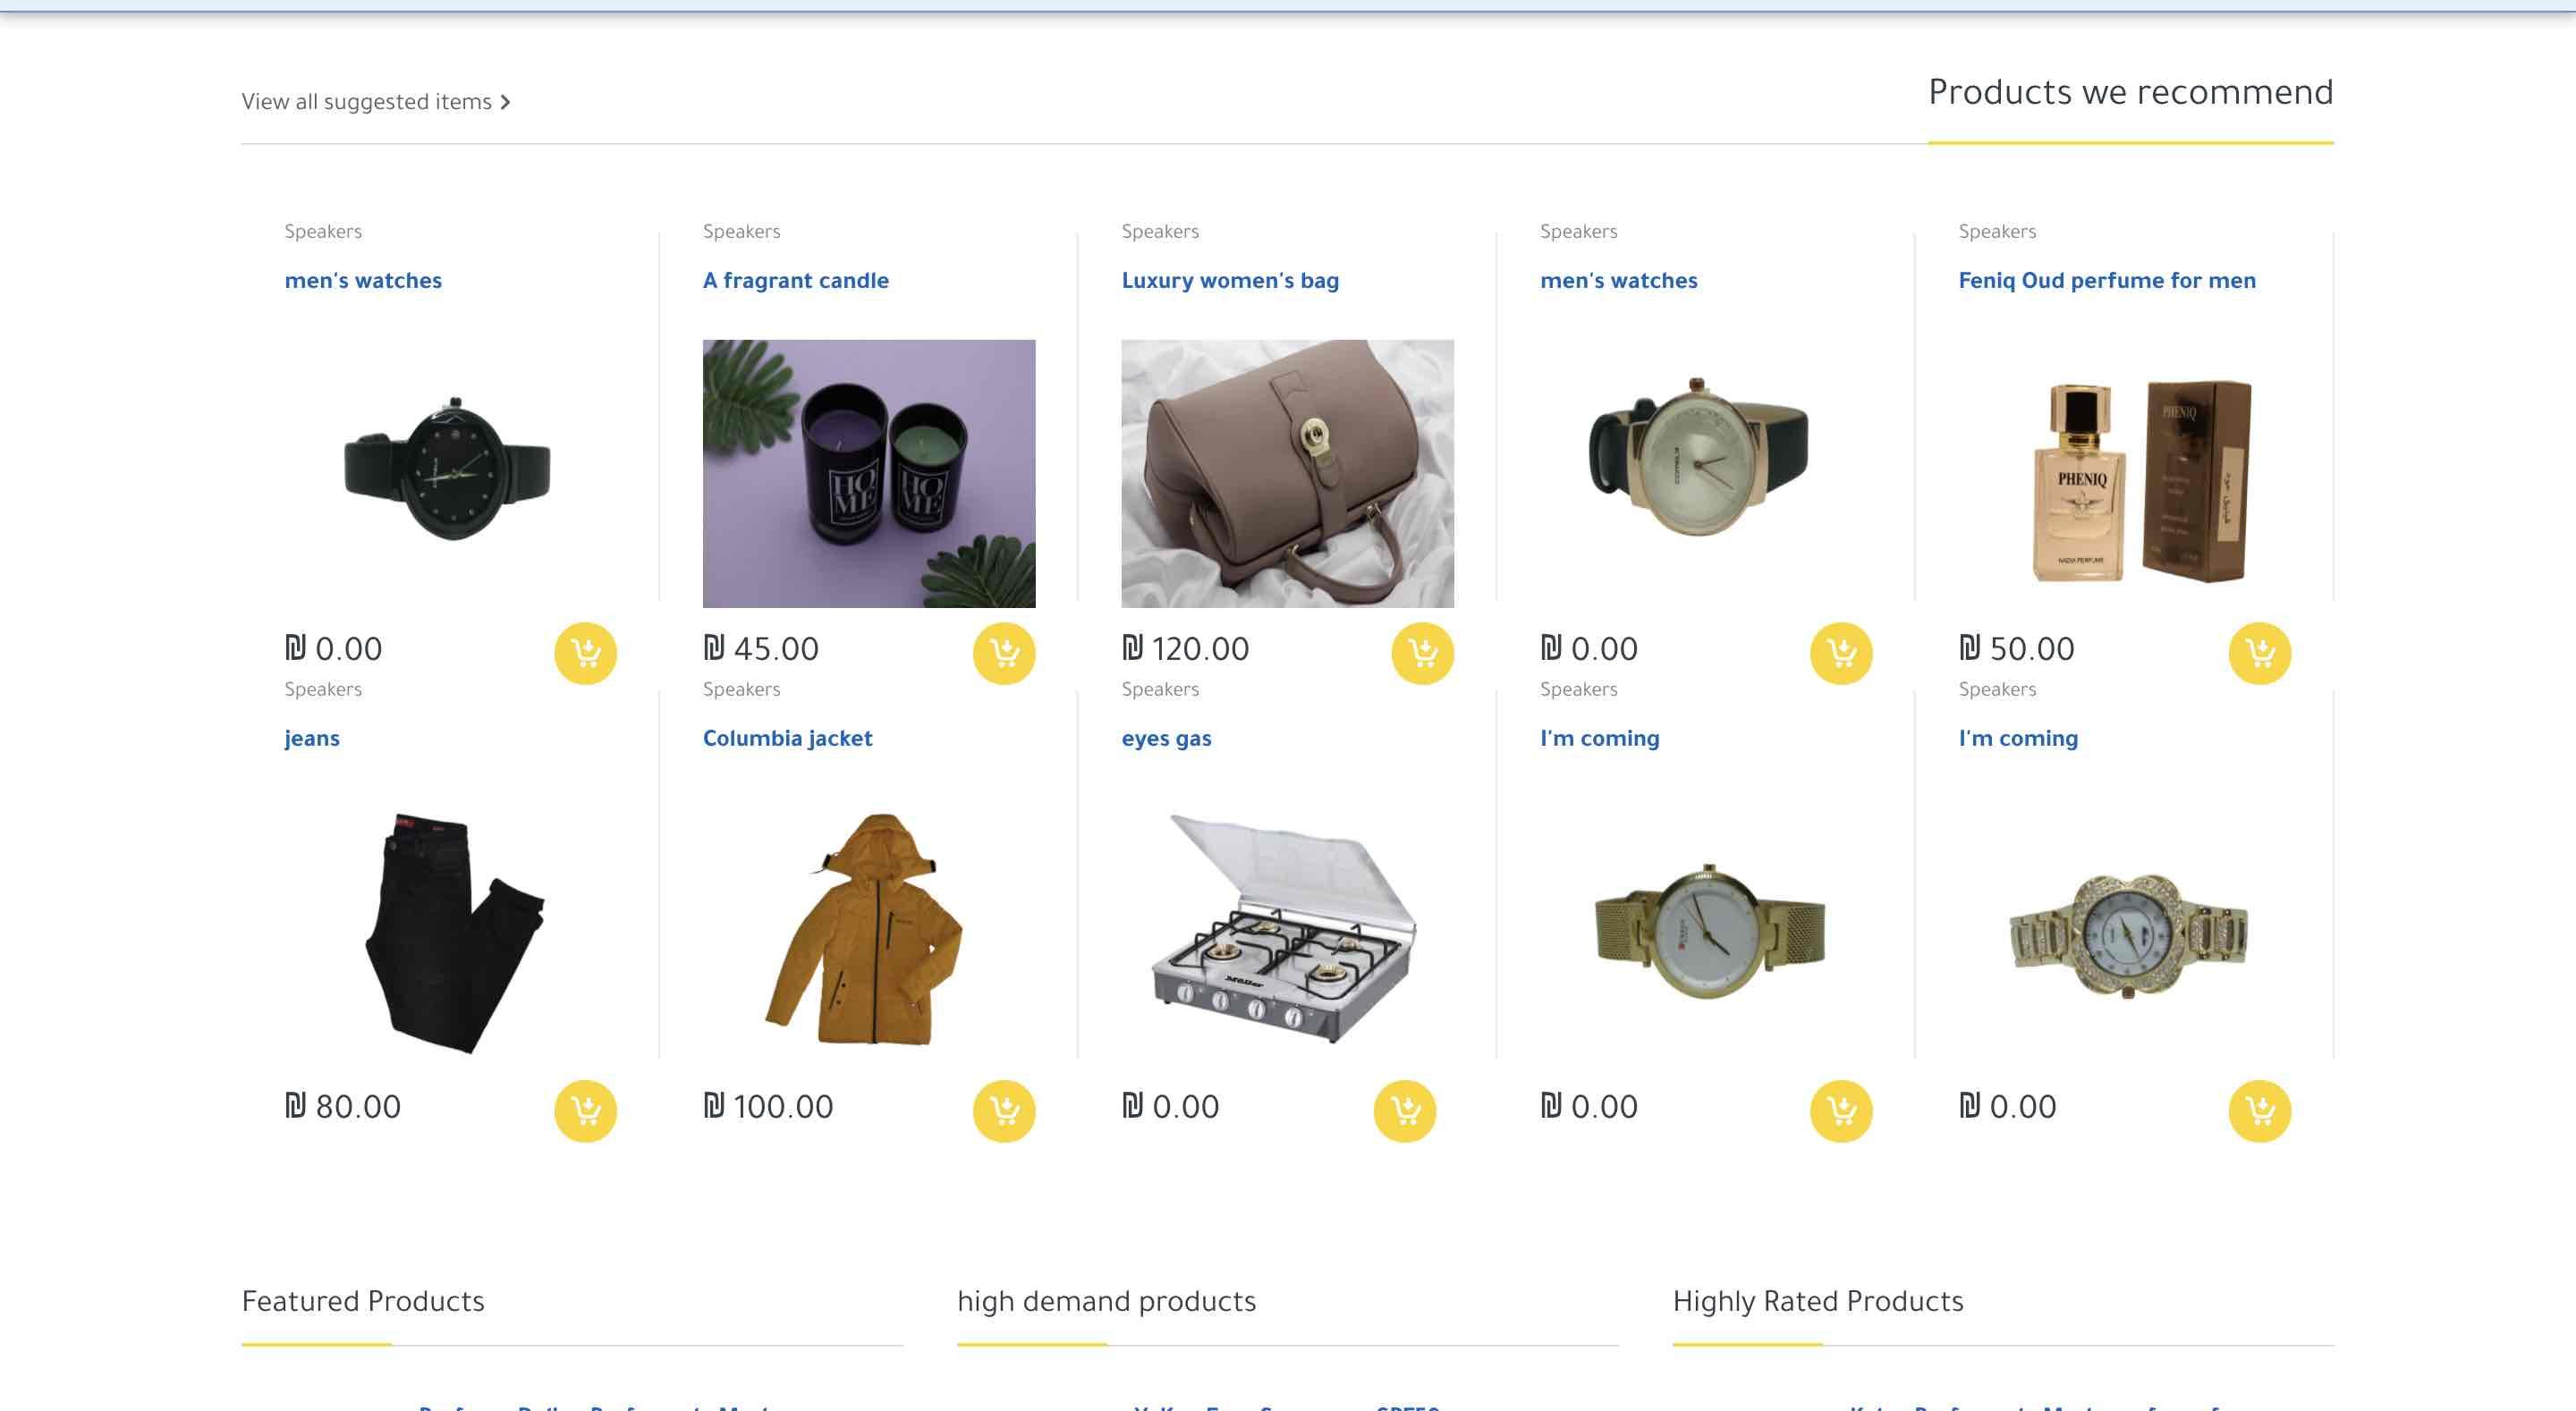Screen dimensions: 2576x1411
Task: Click Speakers category above Luxury women's bag
Action: pyautogui.click(x=1159, y=232)
